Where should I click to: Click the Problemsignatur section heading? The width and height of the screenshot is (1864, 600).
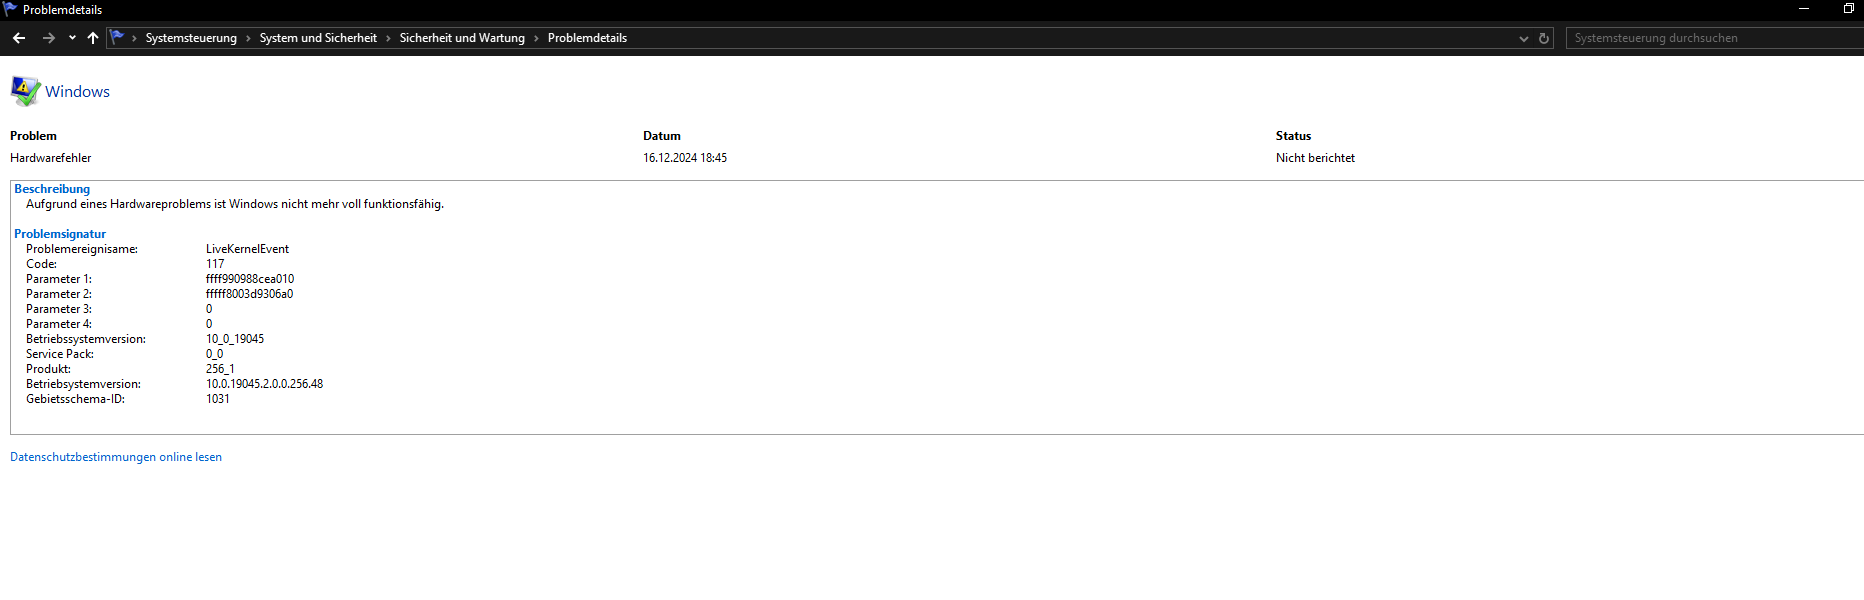60,234
